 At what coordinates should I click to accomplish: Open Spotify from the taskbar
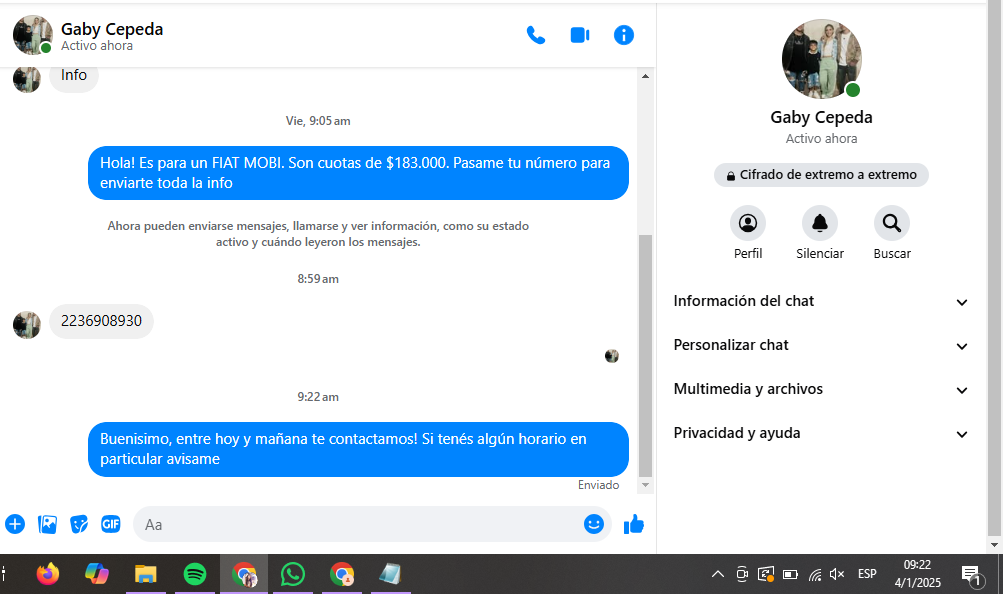[x=195, y=574]
